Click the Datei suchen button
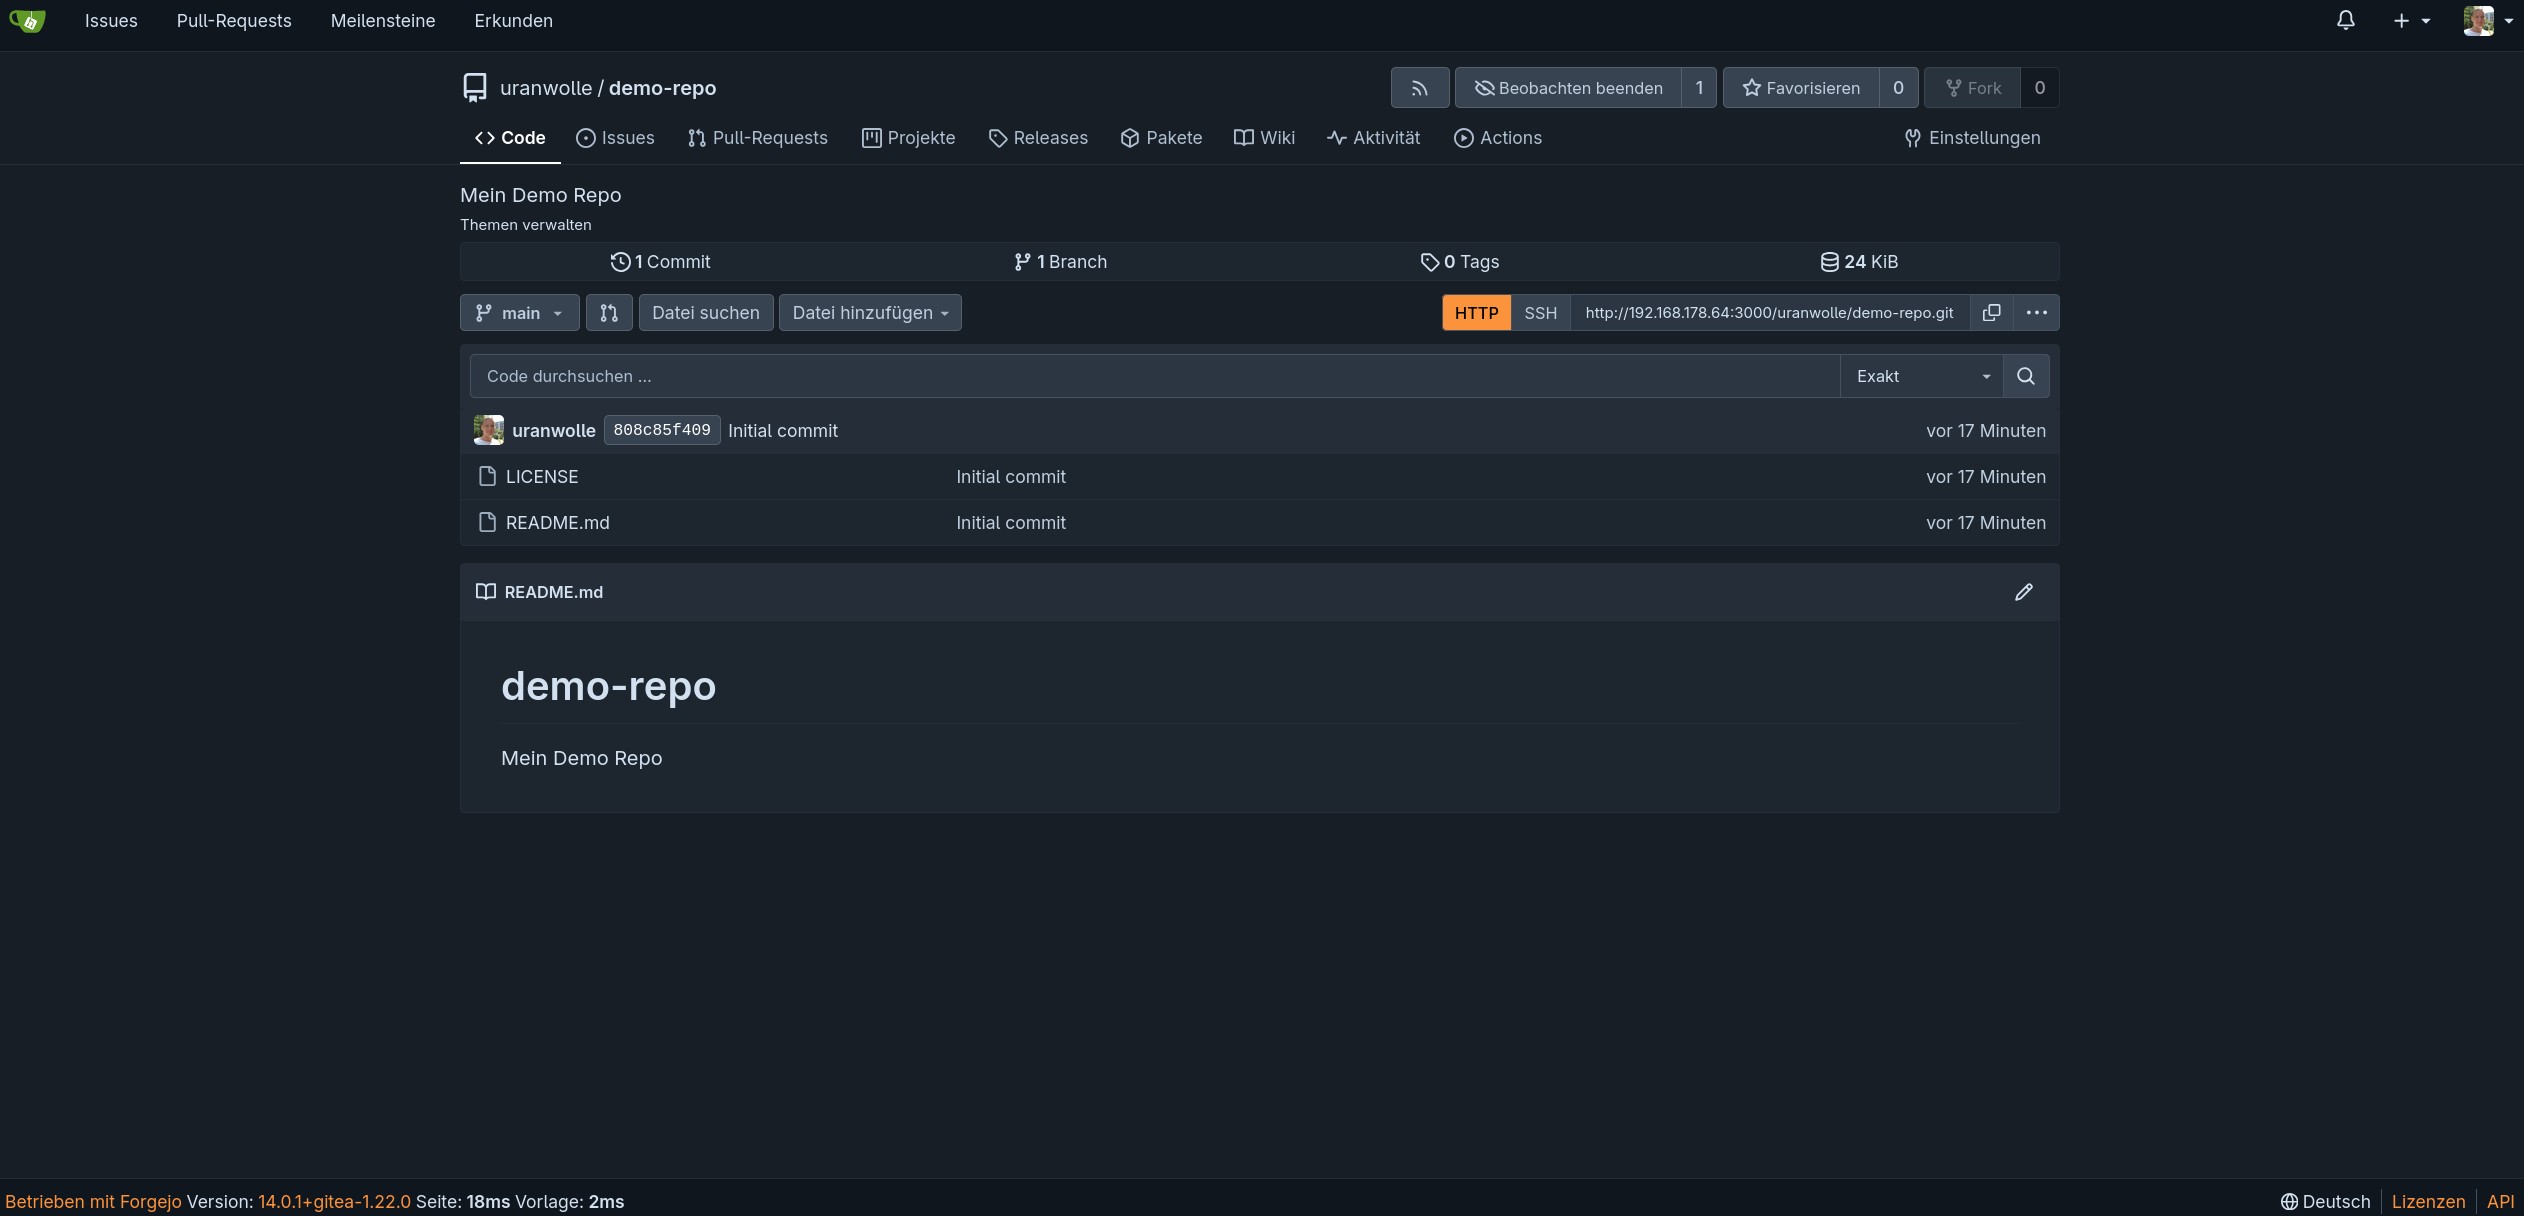Screen dimensions: 2524x1216 click(705, 312)
